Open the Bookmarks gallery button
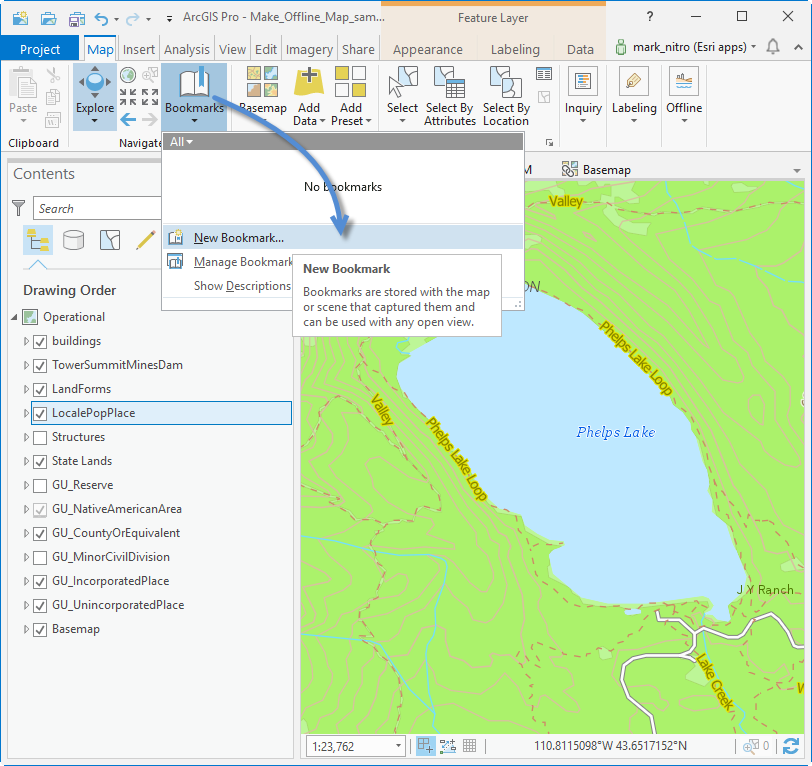812x766 pixels. point(194,96)
